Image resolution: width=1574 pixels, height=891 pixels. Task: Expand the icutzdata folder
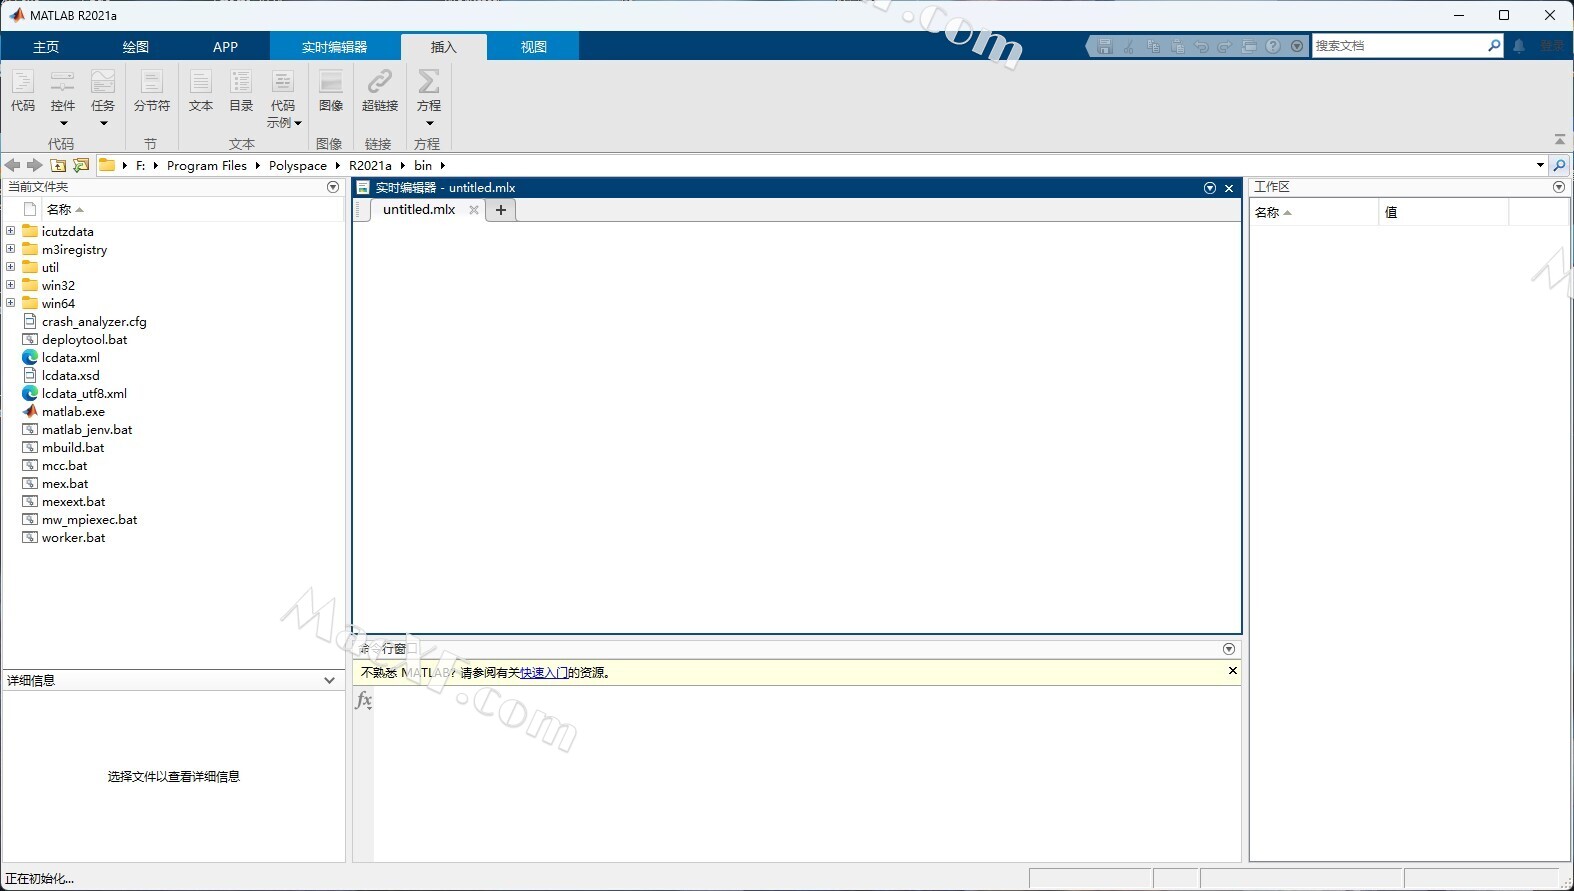[11, 231]
